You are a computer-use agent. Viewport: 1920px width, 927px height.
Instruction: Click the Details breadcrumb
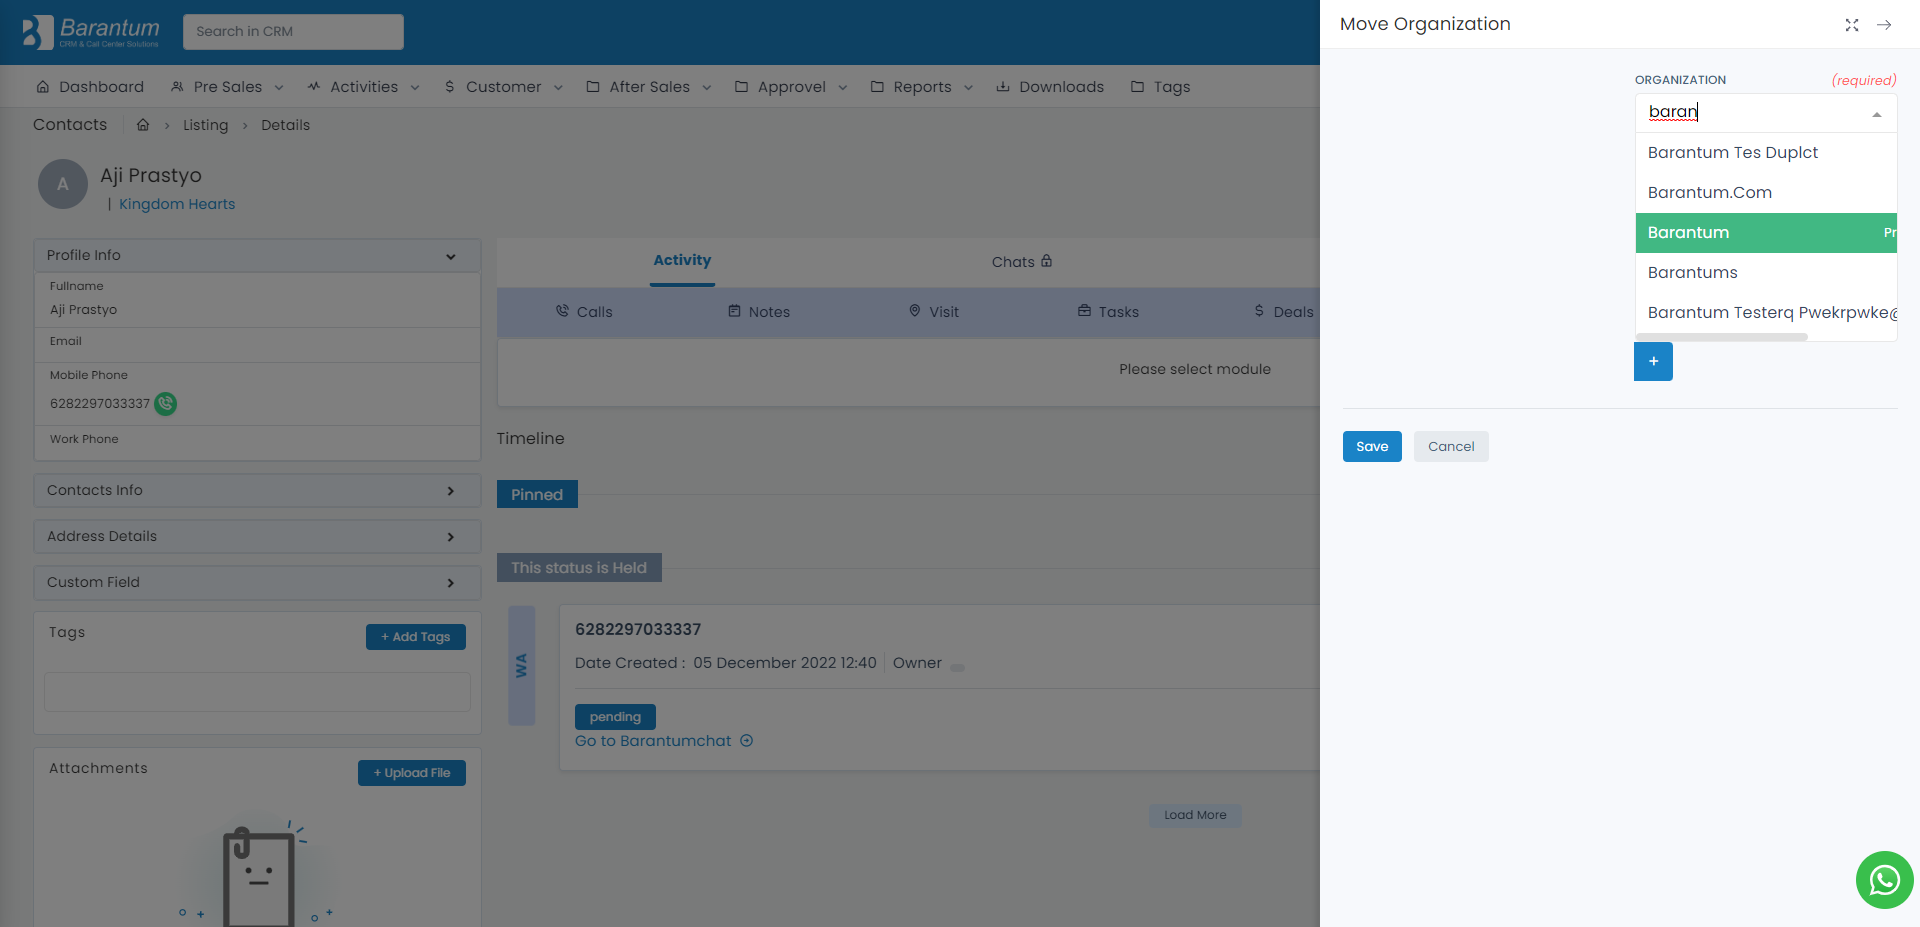(285, 125)
